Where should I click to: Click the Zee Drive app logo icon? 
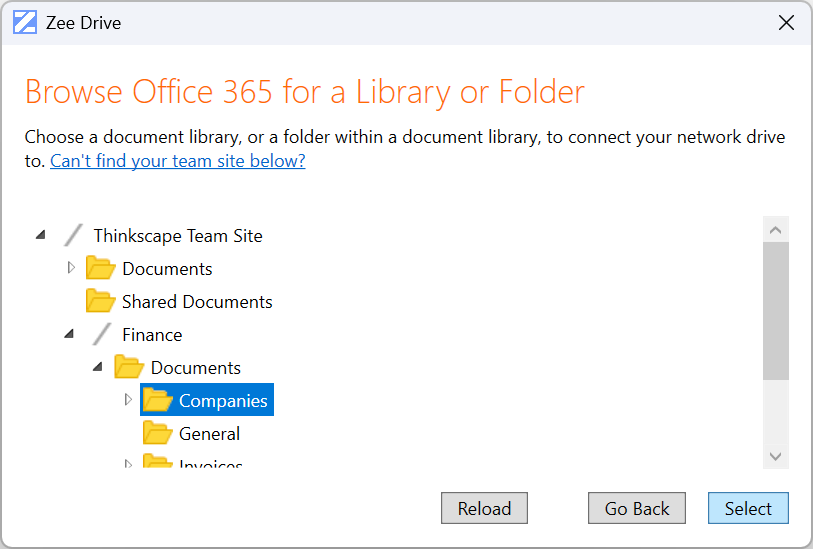[24, 22]
